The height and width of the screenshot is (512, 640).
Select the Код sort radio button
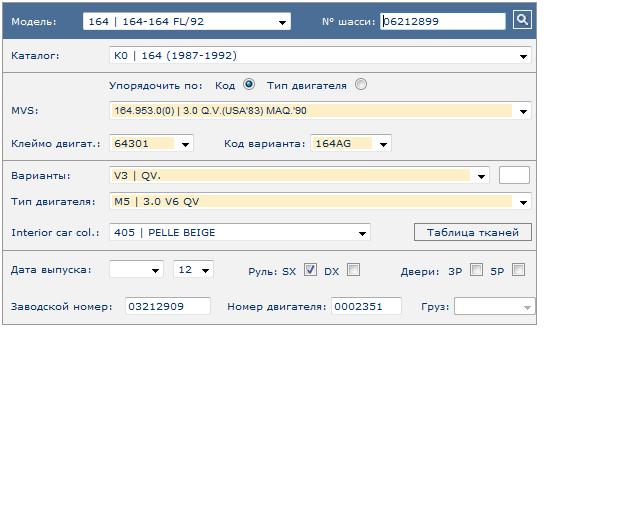249,84
